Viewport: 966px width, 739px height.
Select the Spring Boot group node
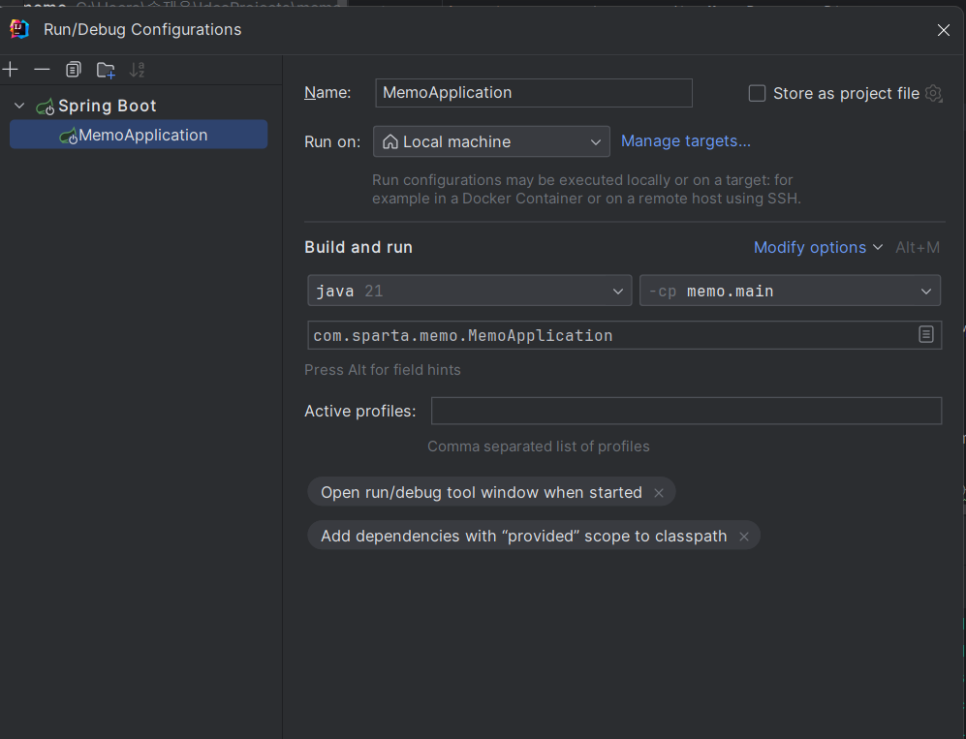click(x=95, y=106)
